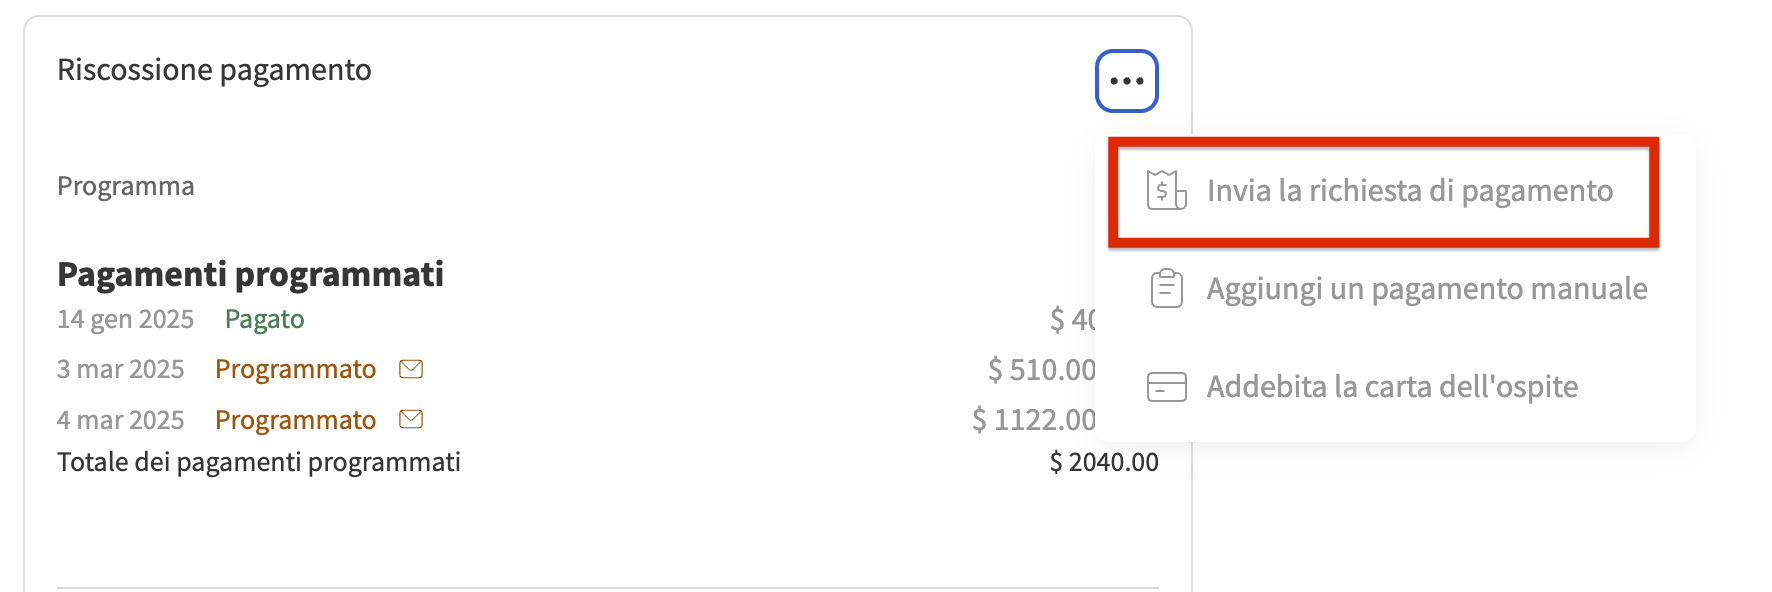1772x592 pixels.
Task: Choose 'Aggiungi un pagamento manuale' from menu
Action: 1426,288
